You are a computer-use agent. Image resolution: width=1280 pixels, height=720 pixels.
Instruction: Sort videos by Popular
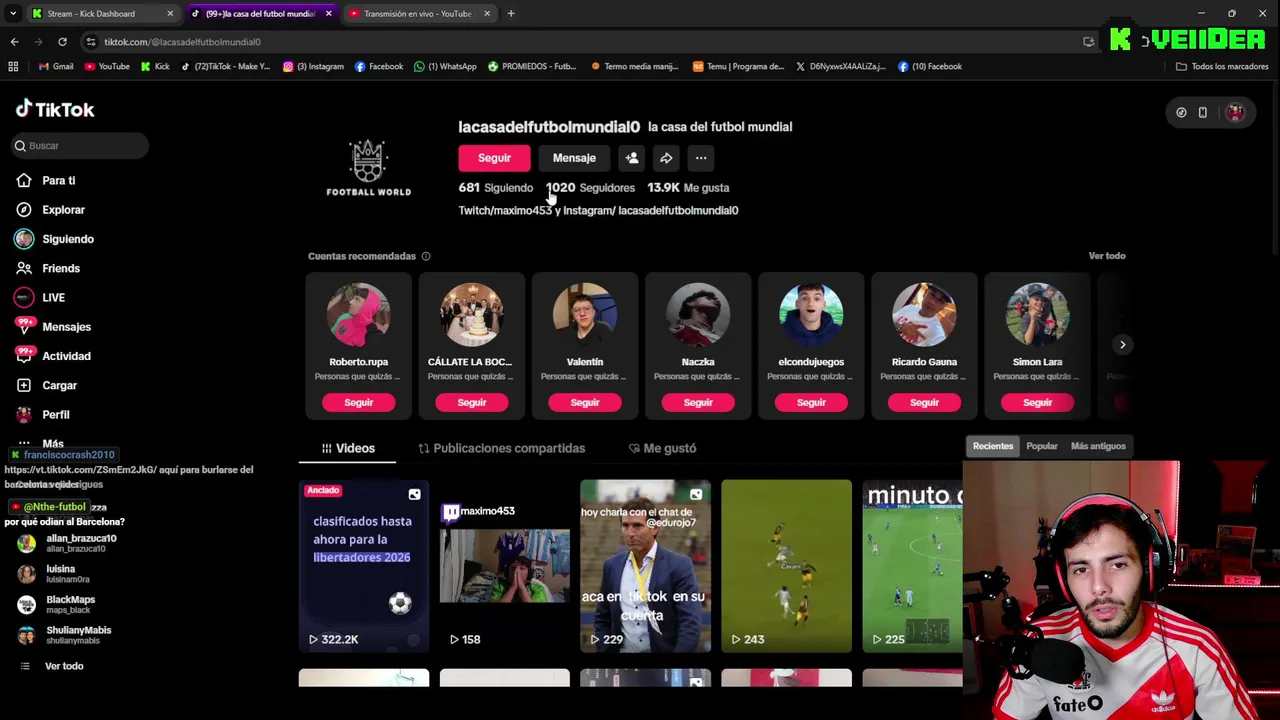pos(1041,446)
